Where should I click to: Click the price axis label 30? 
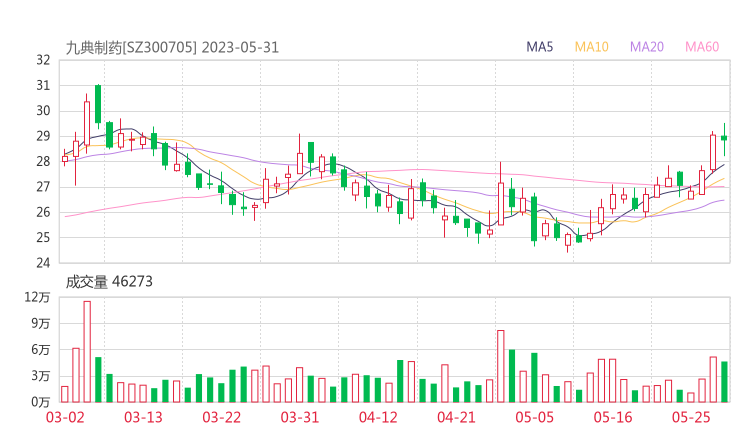click(43, 111)
